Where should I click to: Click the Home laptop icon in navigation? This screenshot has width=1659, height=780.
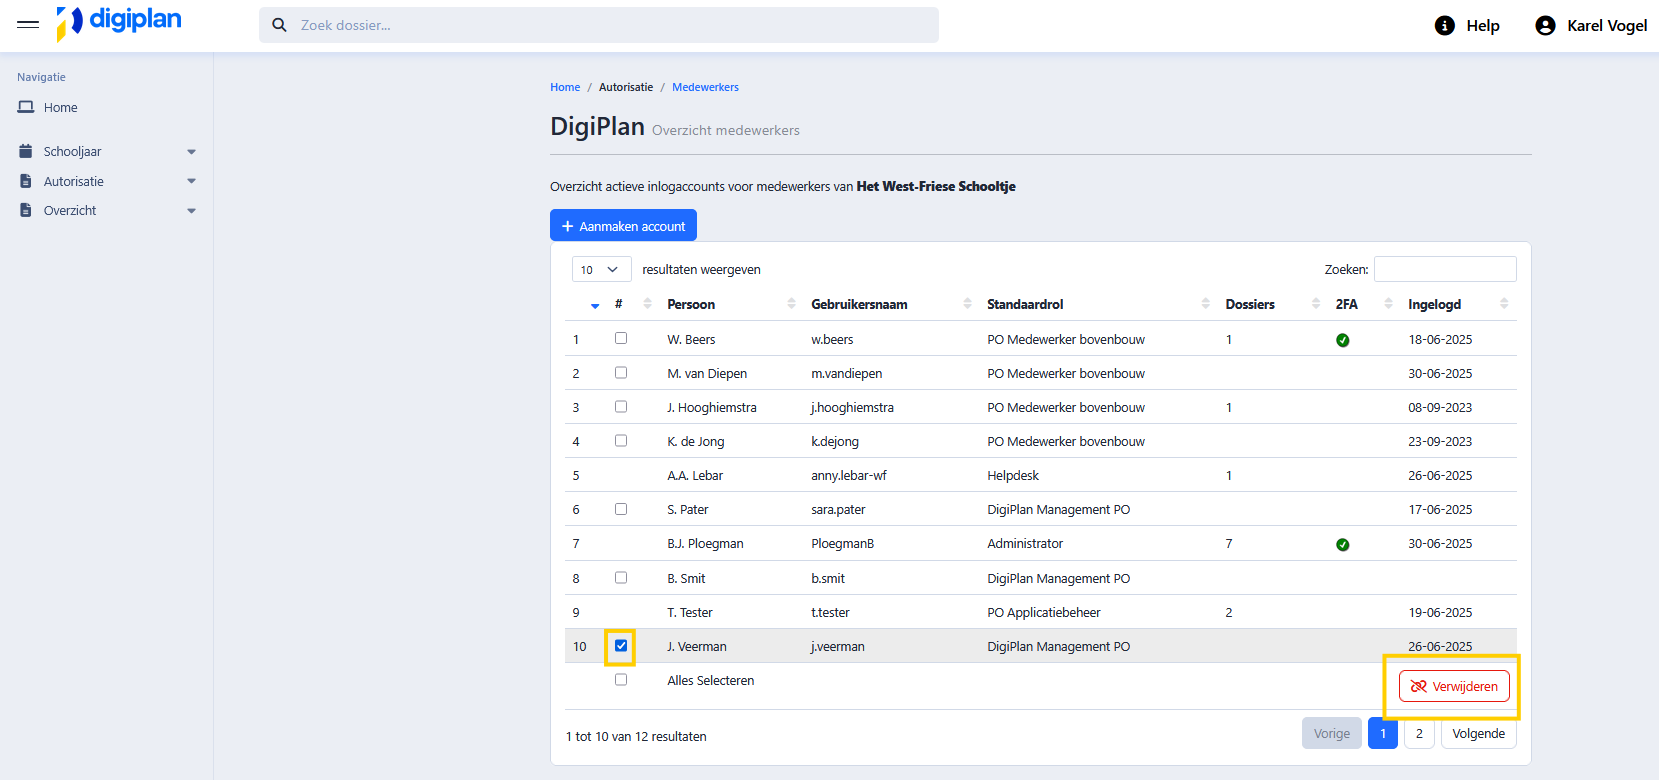(26, 107)
